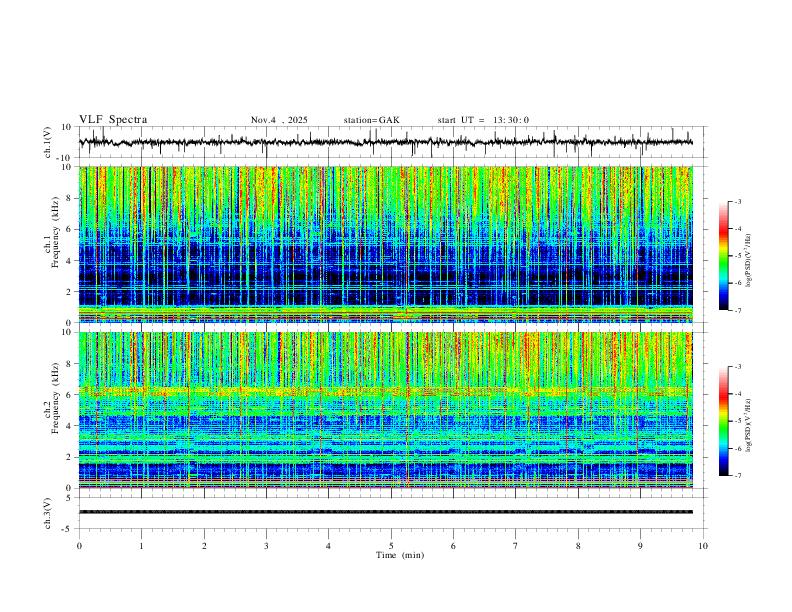Click the 'ch.1(V)' waveform axis label
792x612 pixels.
pos(47,142)
